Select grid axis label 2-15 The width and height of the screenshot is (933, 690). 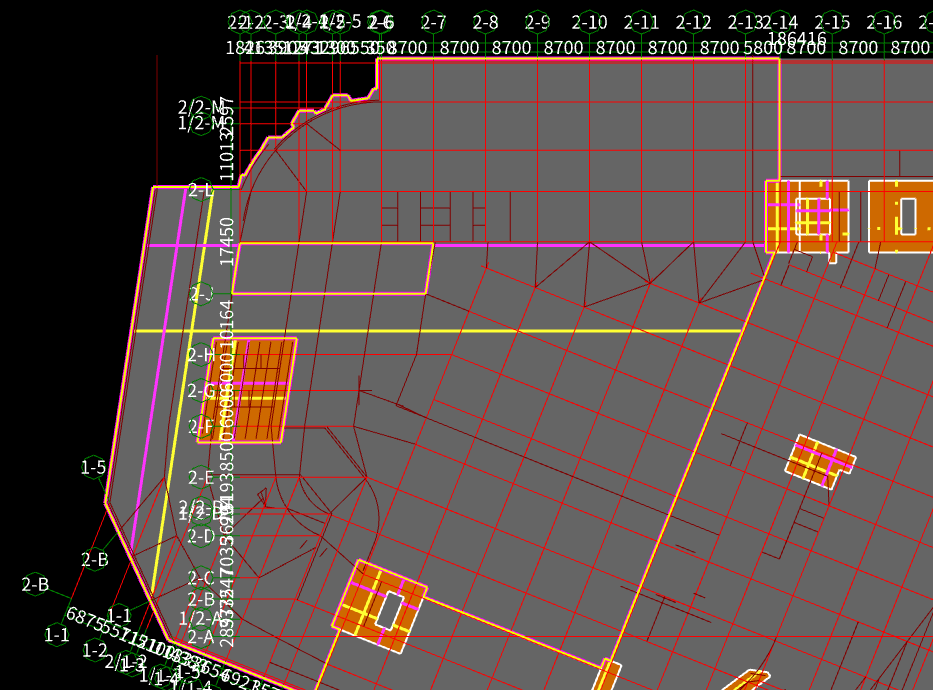[x=832, y=23]
